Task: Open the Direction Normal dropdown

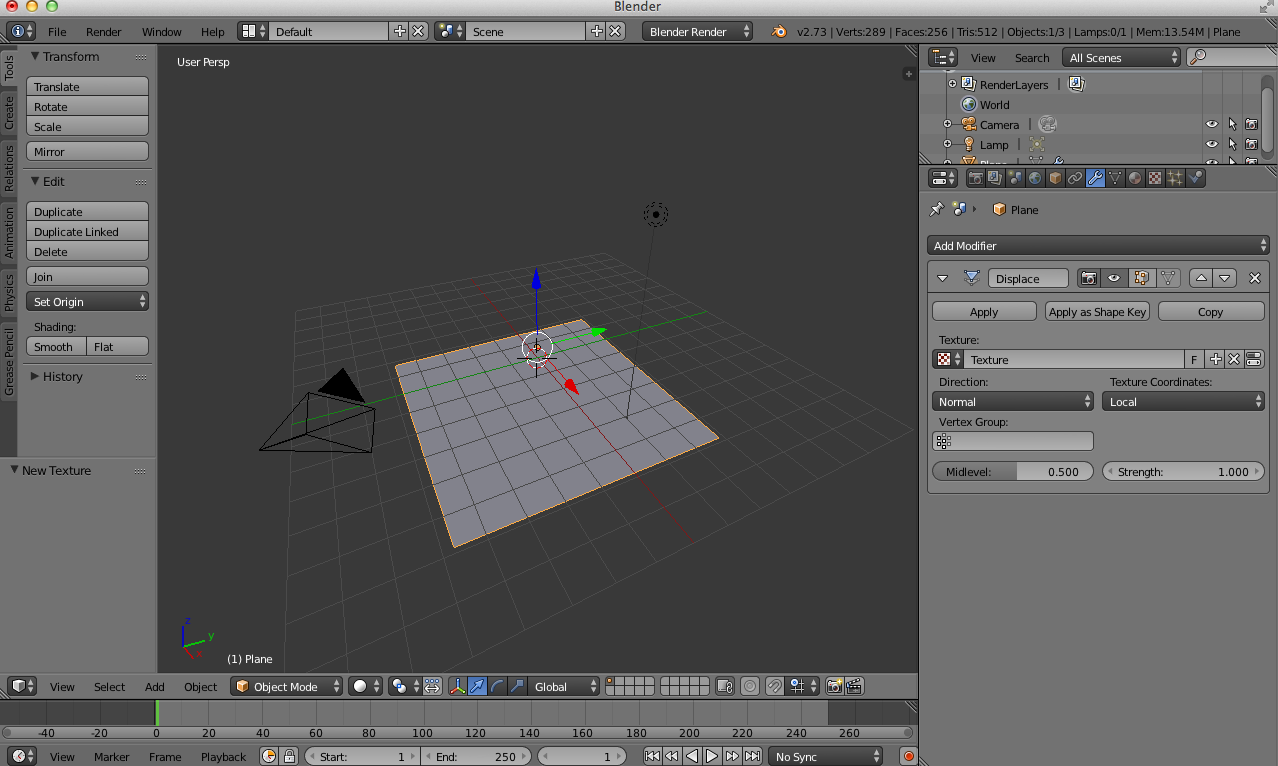Action: coord(1013,402)
